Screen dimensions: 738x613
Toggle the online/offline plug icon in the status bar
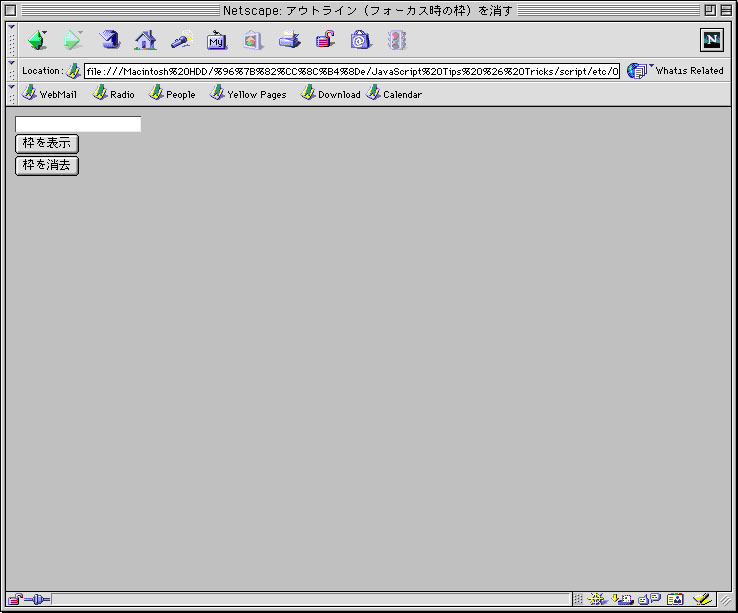[x=37, y=599]
